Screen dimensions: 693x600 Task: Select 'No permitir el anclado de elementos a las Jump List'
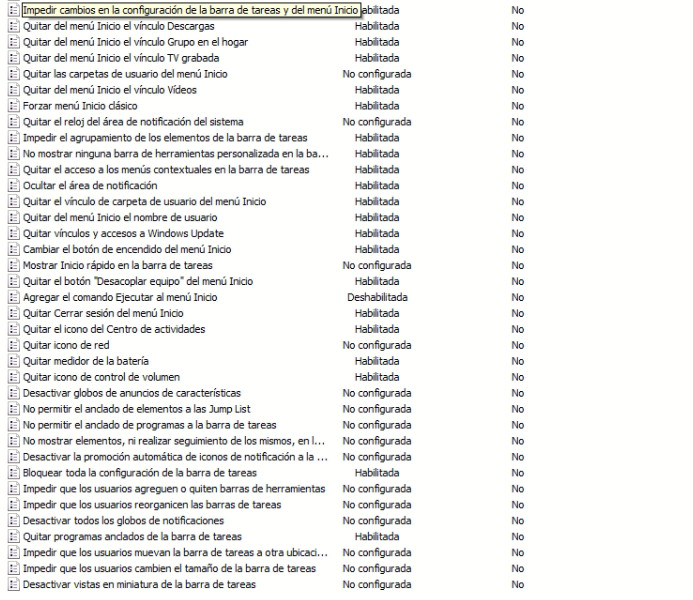tap(137, 409)
